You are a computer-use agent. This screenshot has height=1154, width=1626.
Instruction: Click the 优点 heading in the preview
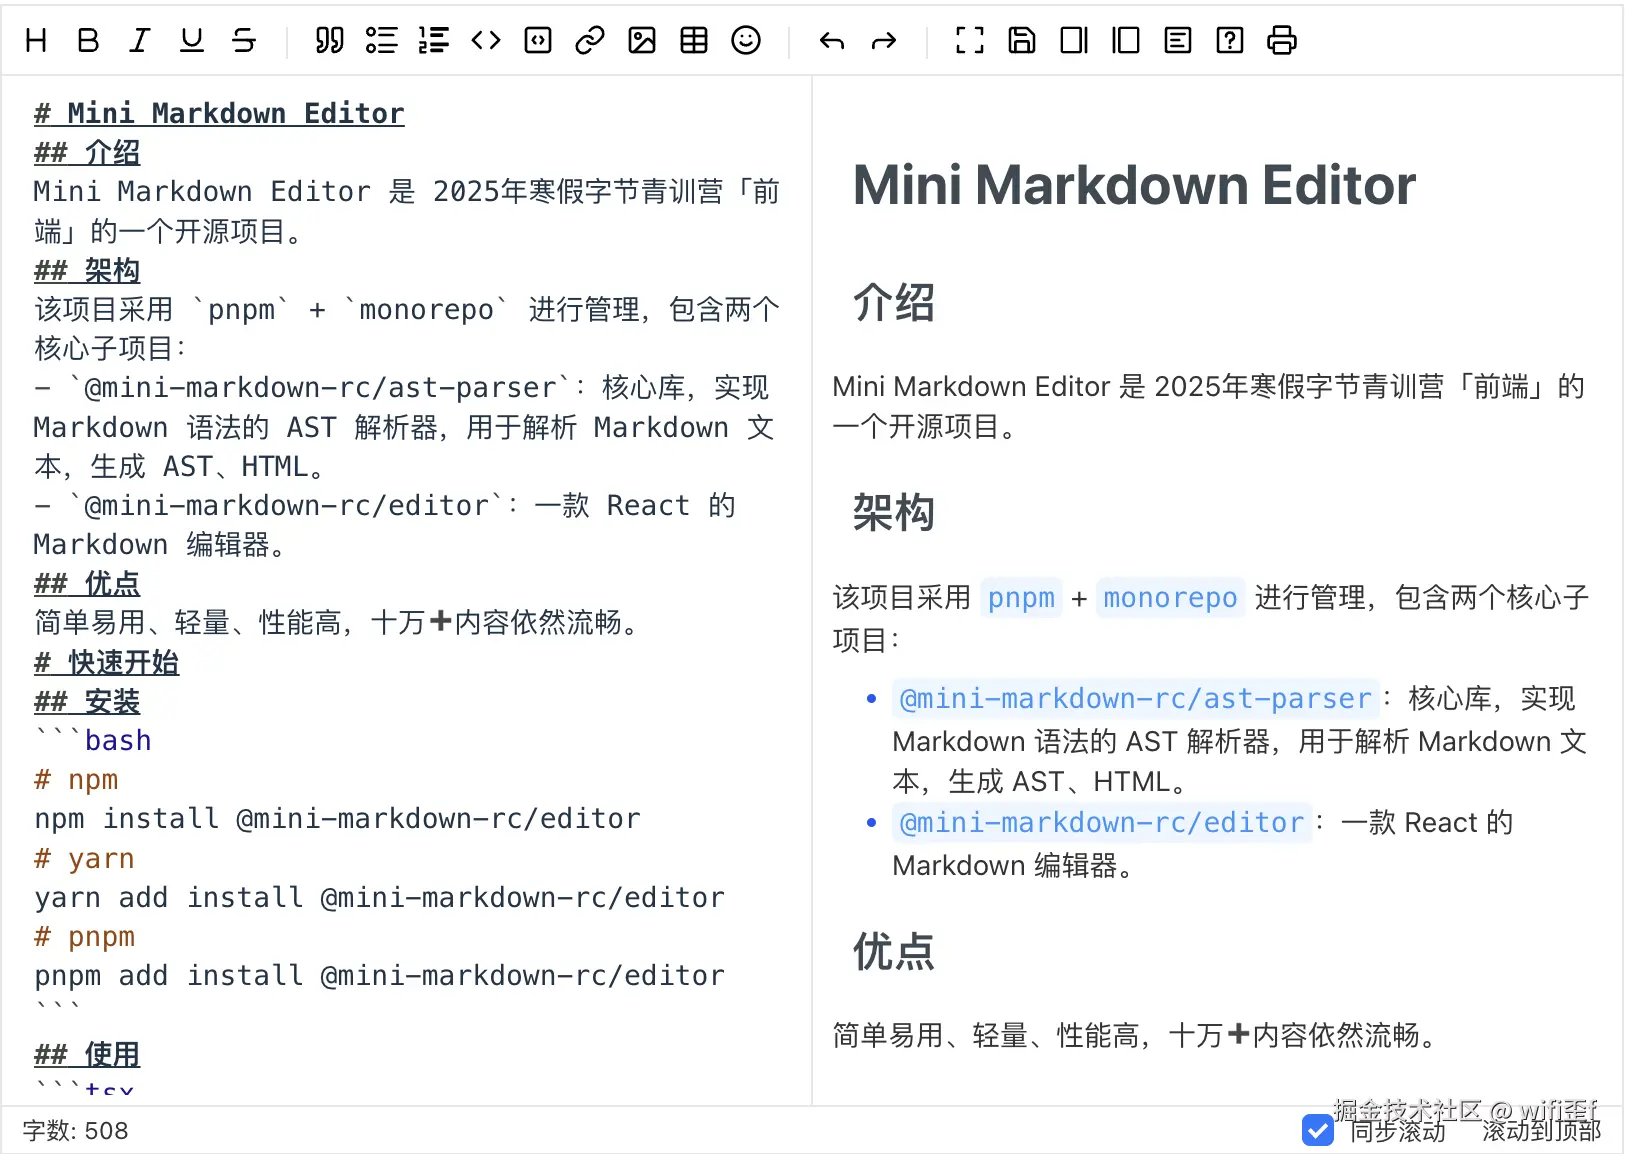893,951
